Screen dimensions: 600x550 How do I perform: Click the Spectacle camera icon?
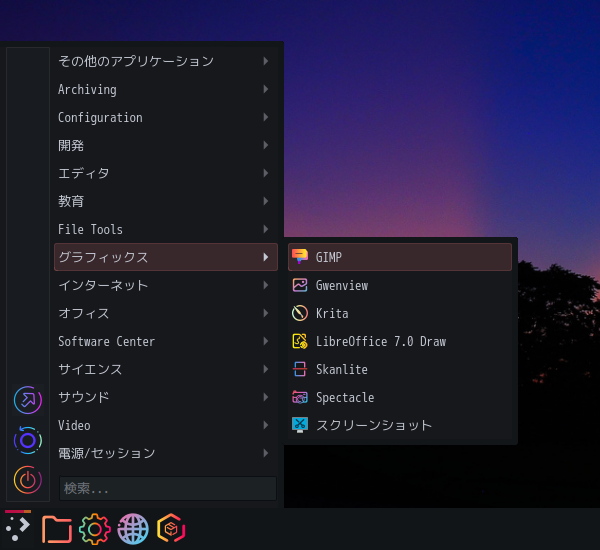[300, 397]
